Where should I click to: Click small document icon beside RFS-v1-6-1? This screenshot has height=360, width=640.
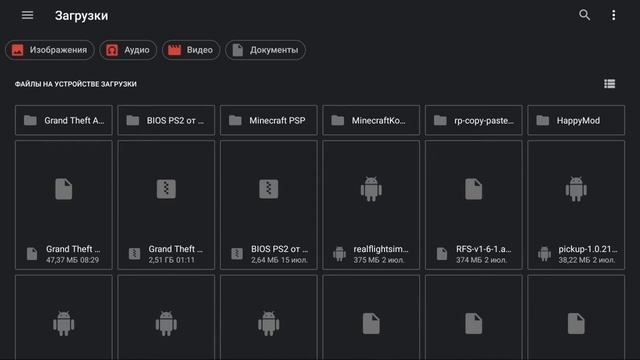point(442,254)
